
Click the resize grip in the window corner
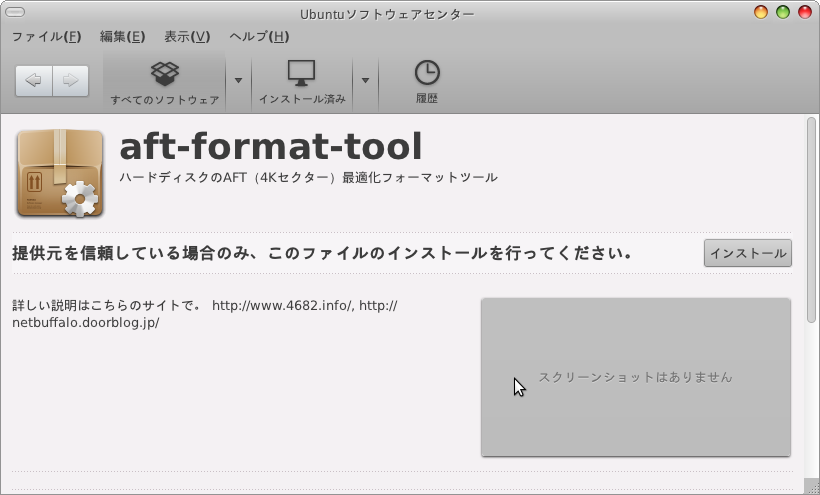(812, 486)
